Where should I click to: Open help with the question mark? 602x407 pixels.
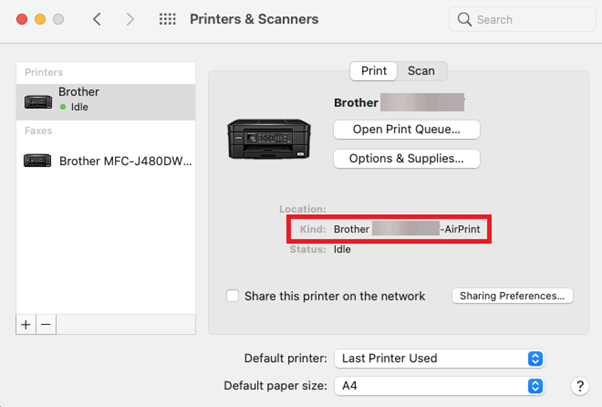coord(580,385)
